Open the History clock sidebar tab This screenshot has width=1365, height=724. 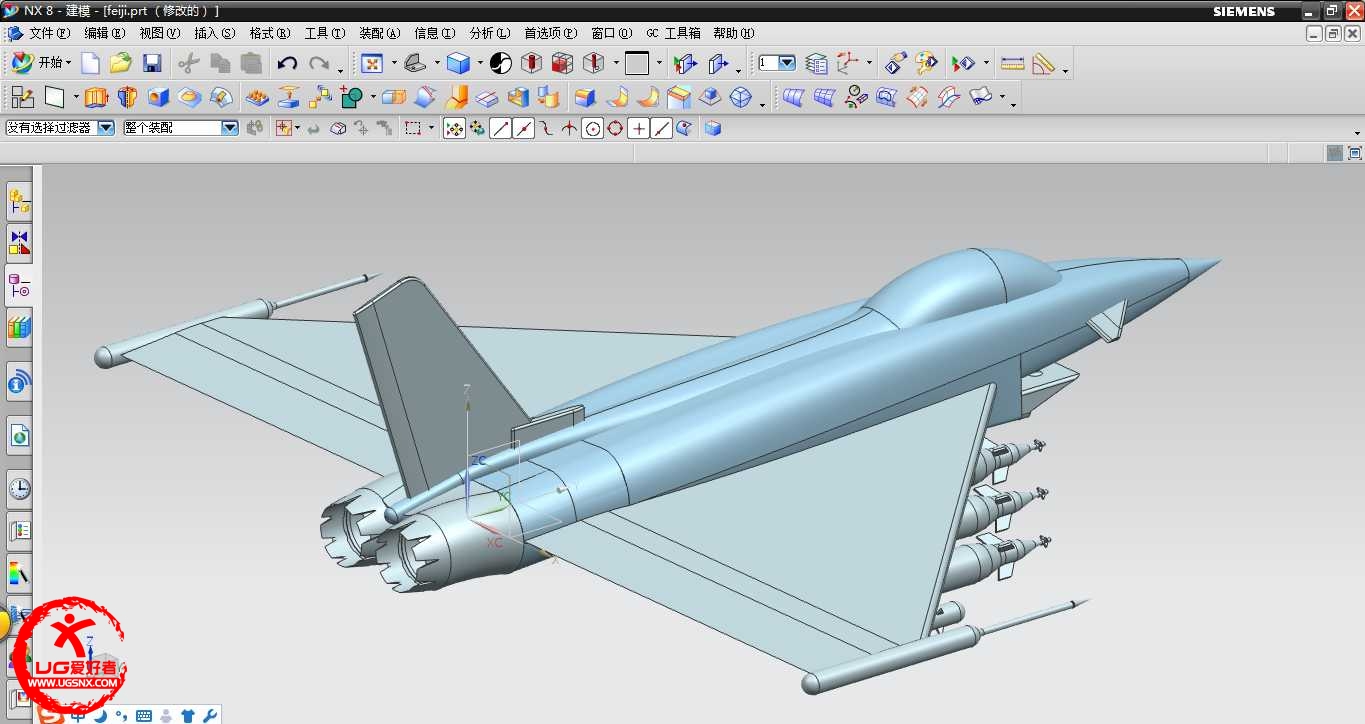click(x=19, y=489)
